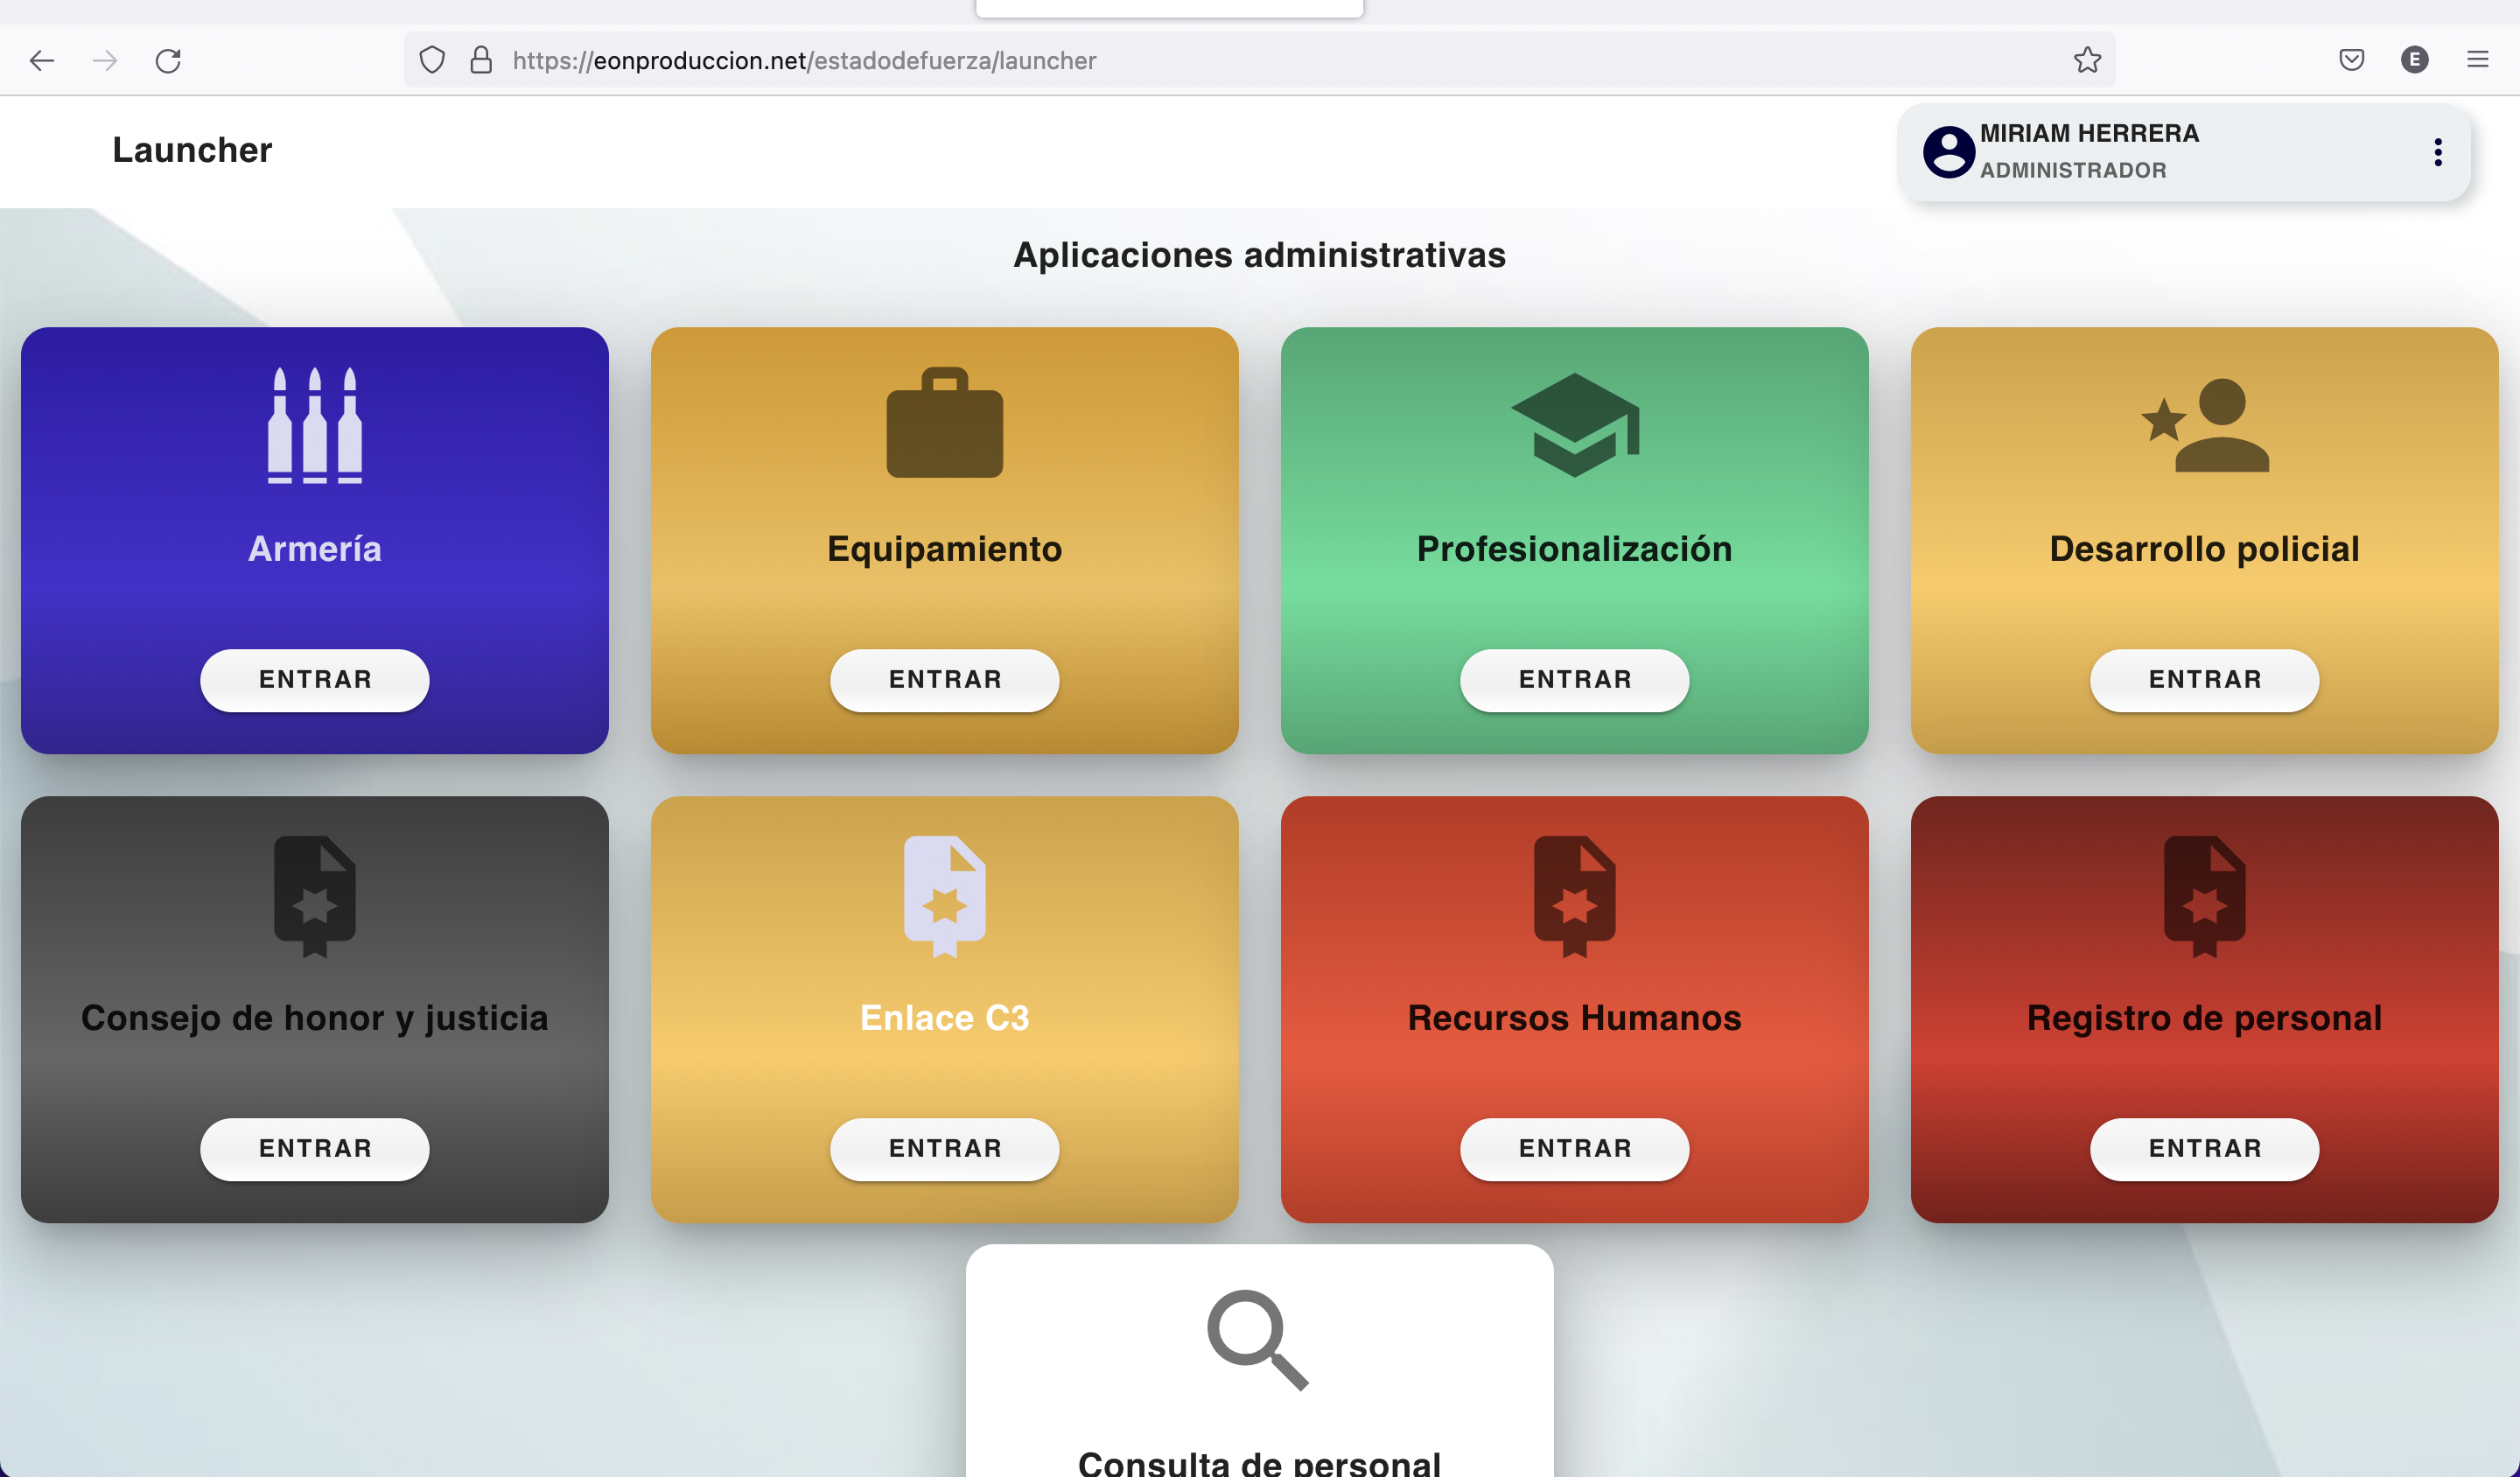This screenshot has width=2520, height=1477.
Task: Click the Registro de personal title text
Action: pyautogui.click(x=2204, y=1018)
